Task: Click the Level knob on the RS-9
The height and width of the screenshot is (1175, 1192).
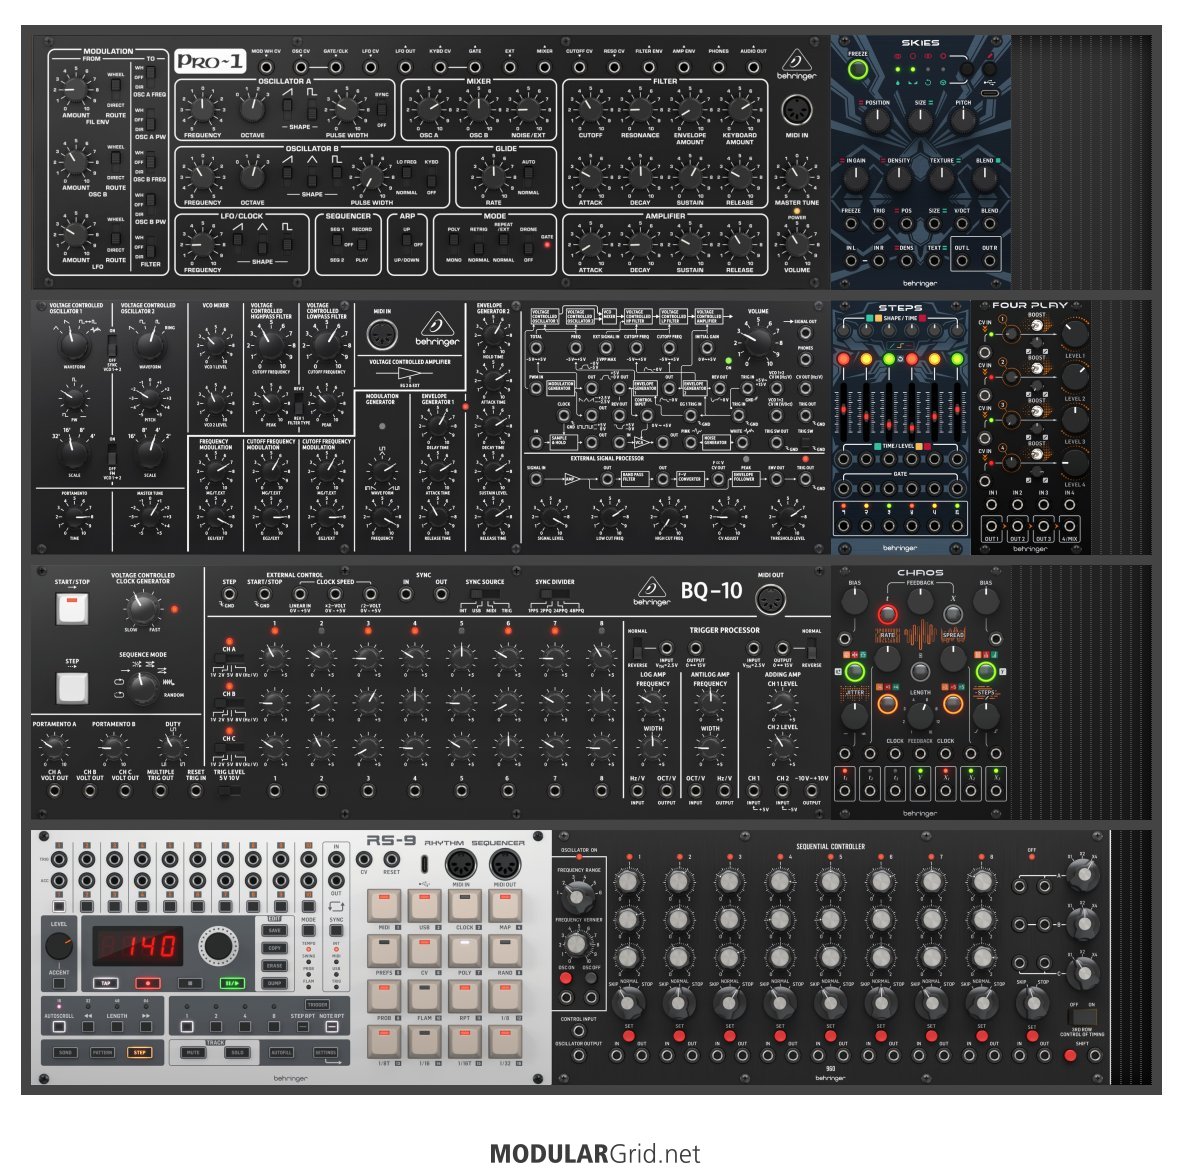Action: [59, 947]
